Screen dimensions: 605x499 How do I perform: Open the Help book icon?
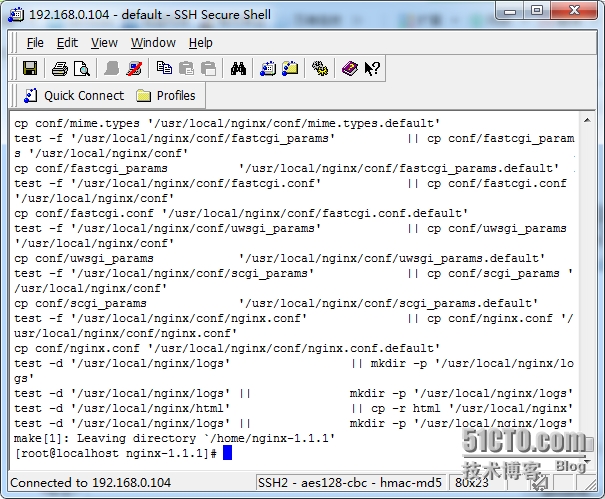[x=350, y=69]
